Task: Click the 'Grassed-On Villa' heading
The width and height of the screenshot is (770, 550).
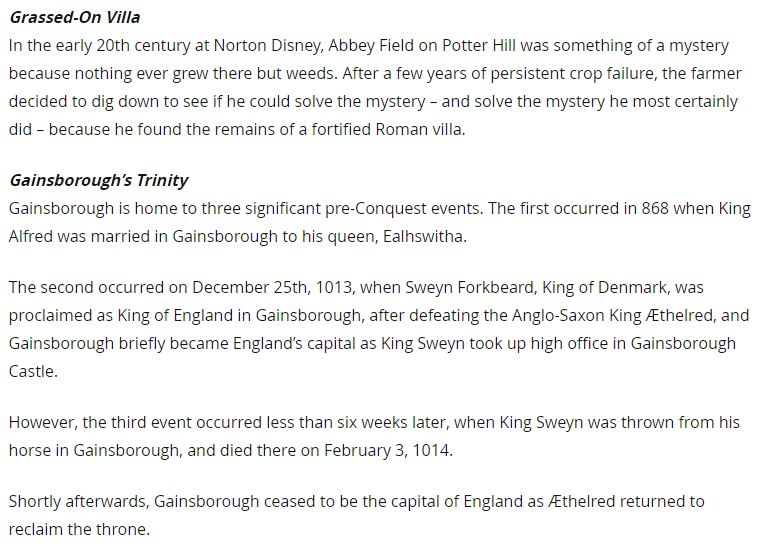Action: (x=75, y=18)
